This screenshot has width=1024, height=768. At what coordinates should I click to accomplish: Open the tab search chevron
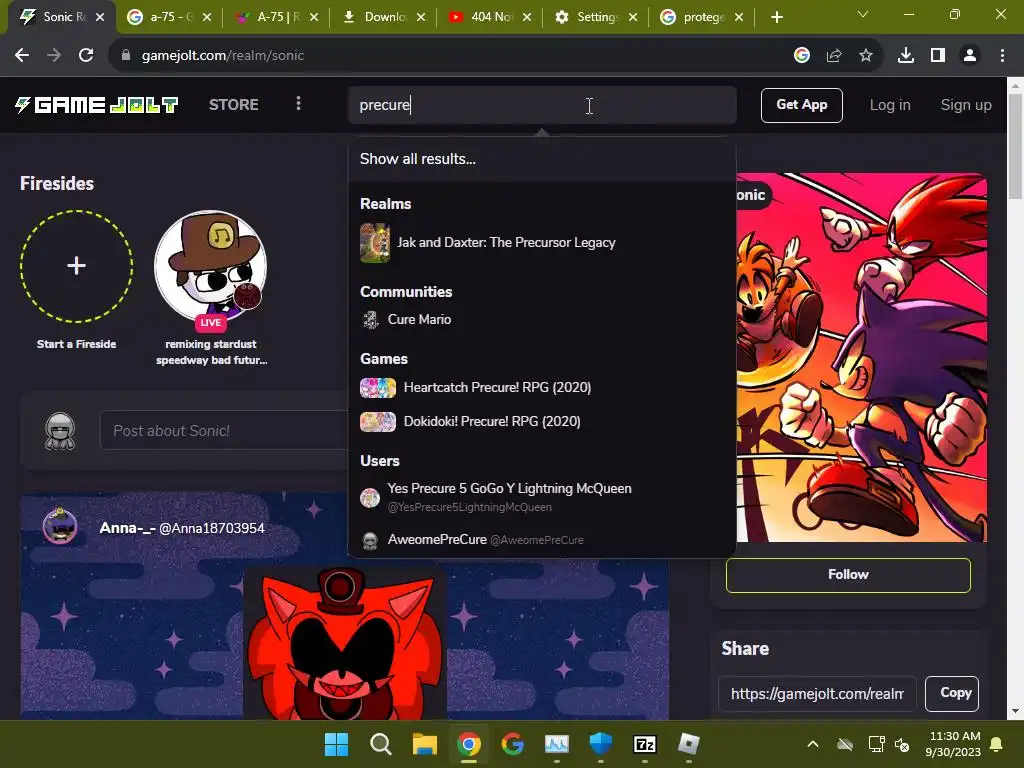[863, 14]
